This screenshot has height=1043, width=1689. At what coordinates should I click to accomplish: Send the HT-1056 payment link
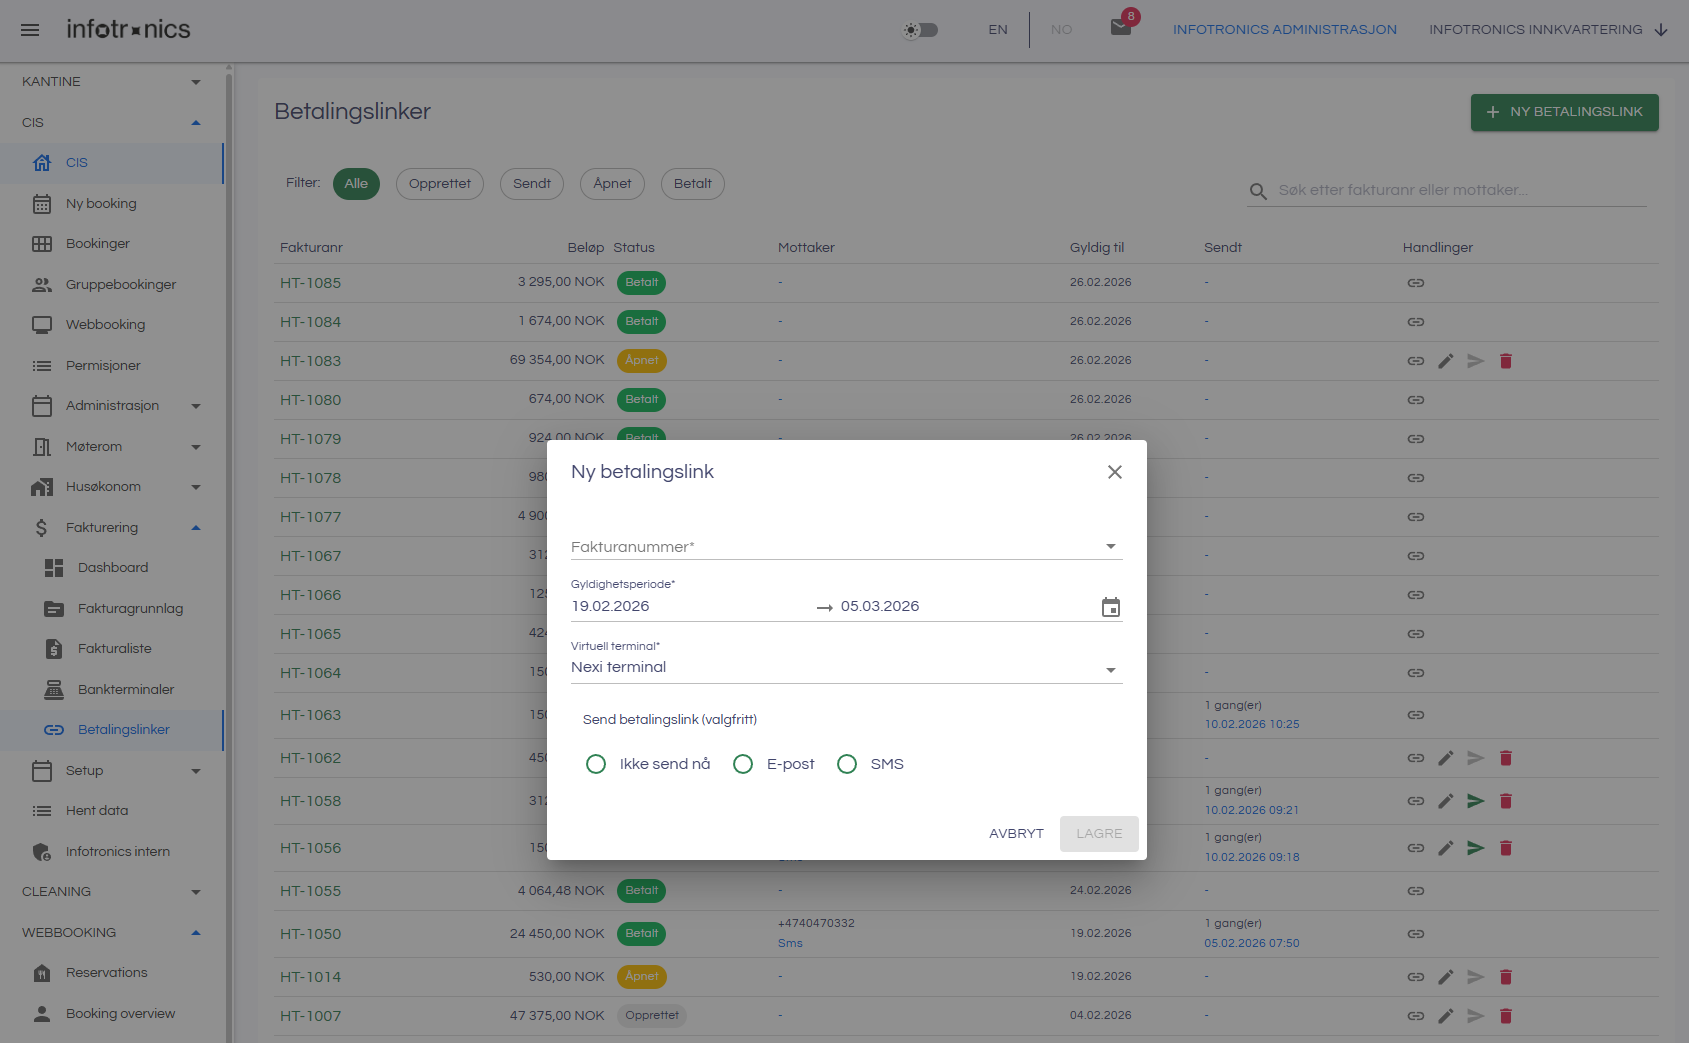pos(1476,848)
